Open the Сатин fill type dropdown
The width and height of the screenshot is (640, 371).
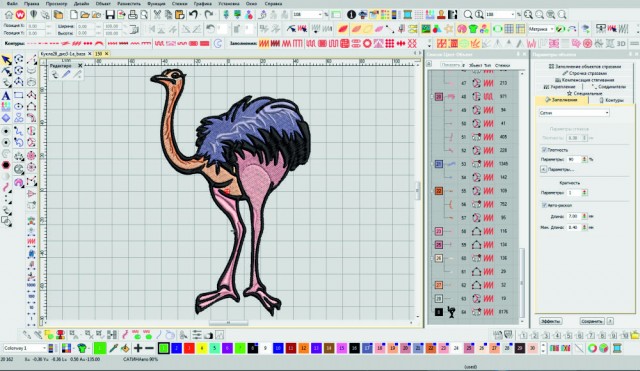click(x=574, y=113)
